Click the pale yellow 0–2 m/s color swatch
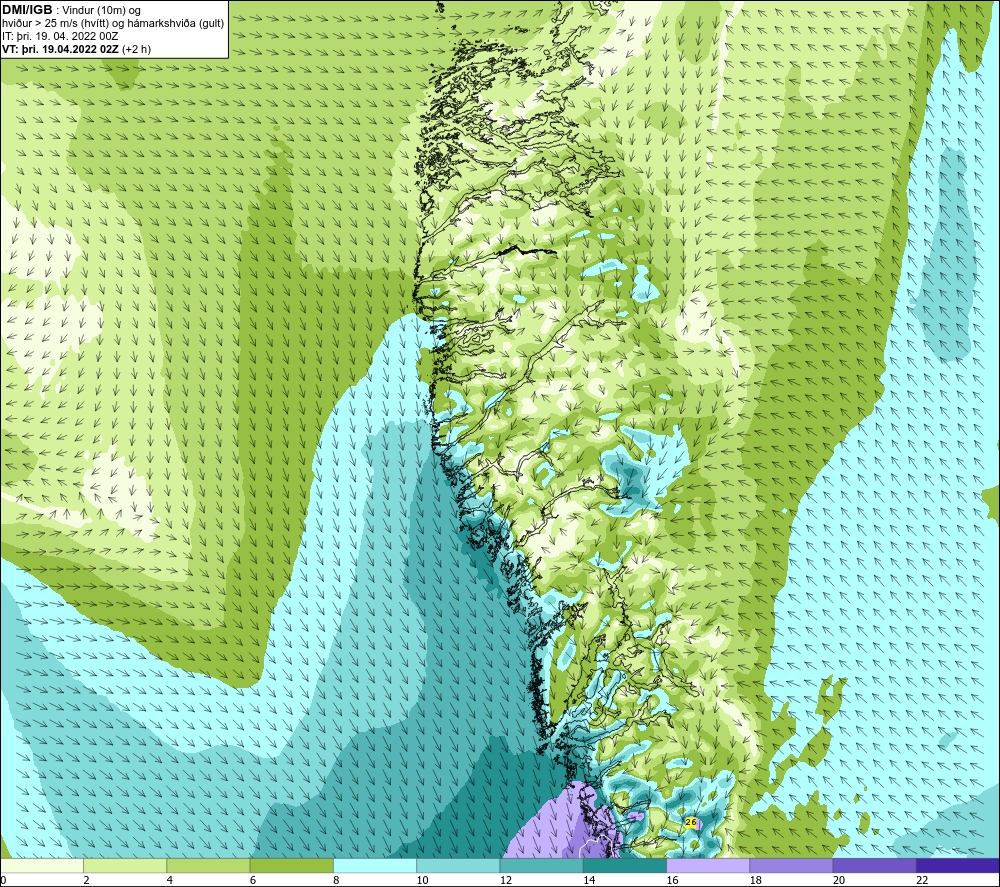The image size is (1000, 887). (41, 865)
